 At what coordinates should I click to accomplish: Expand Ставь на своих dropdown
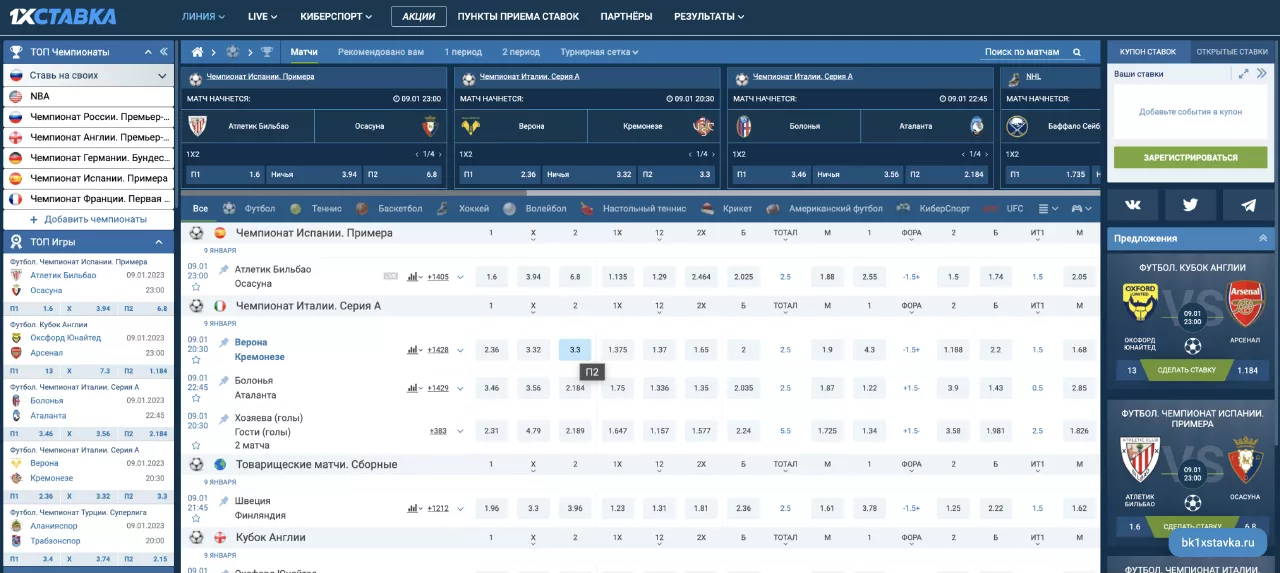coord(162,75)
